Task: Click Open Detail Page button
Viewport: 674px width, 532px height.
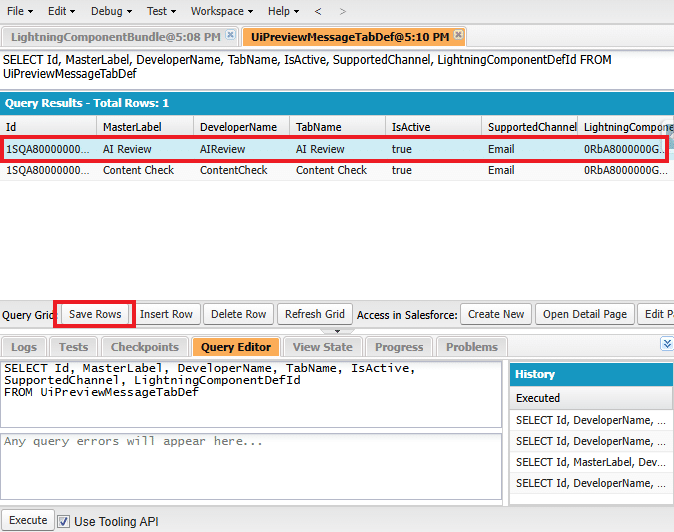Action: (585, 314)
